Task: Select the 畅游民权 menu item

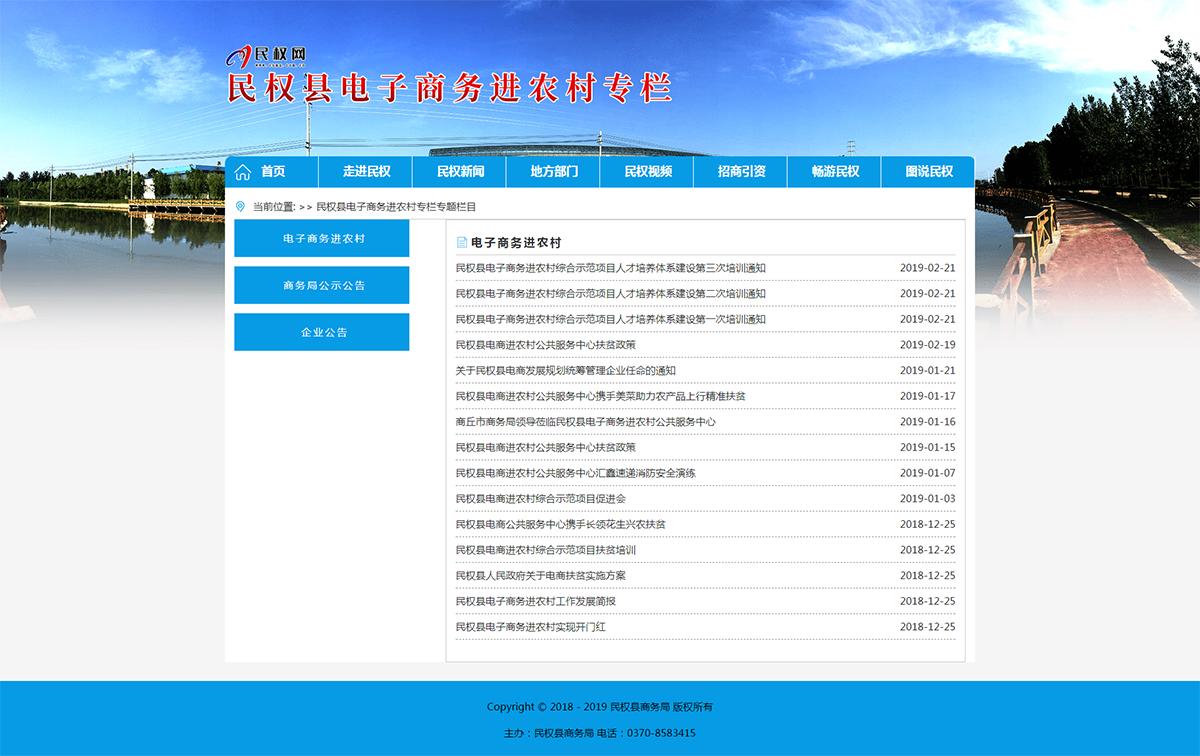Action: tap(833, 171)
